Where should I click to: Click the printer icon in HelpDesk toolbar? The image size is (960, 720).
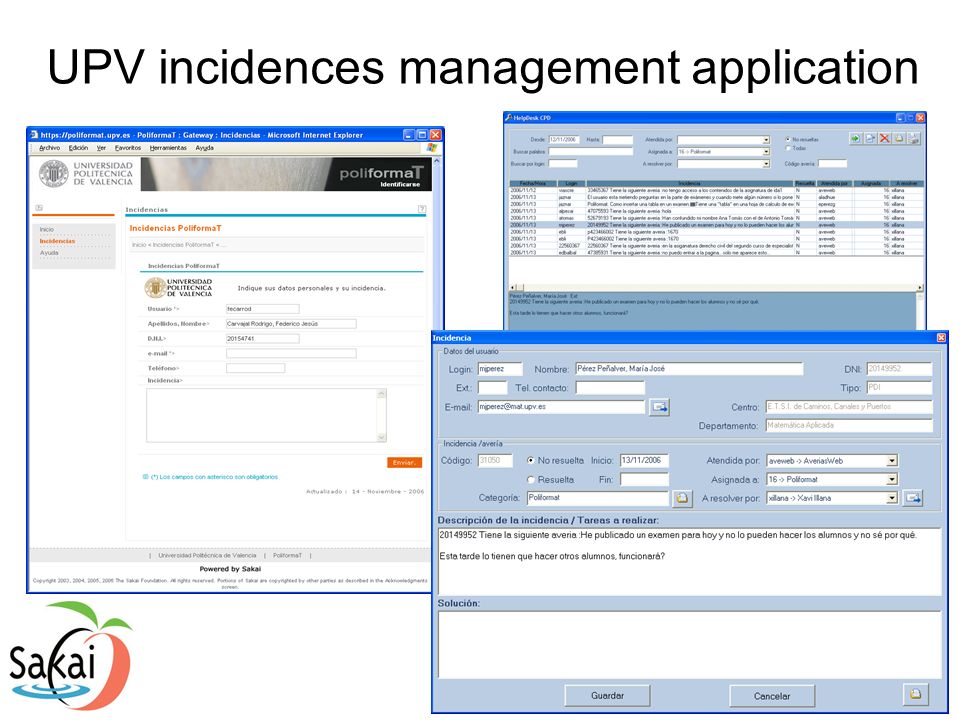click(x=913, y=138)
